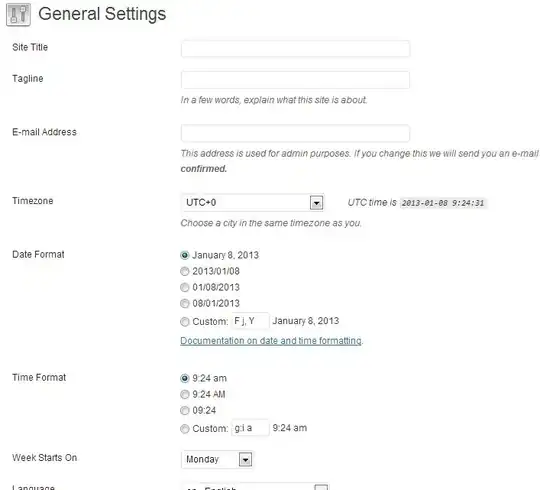
Task: Choose the 08/01/2013 date format
Action: [185, 303]
